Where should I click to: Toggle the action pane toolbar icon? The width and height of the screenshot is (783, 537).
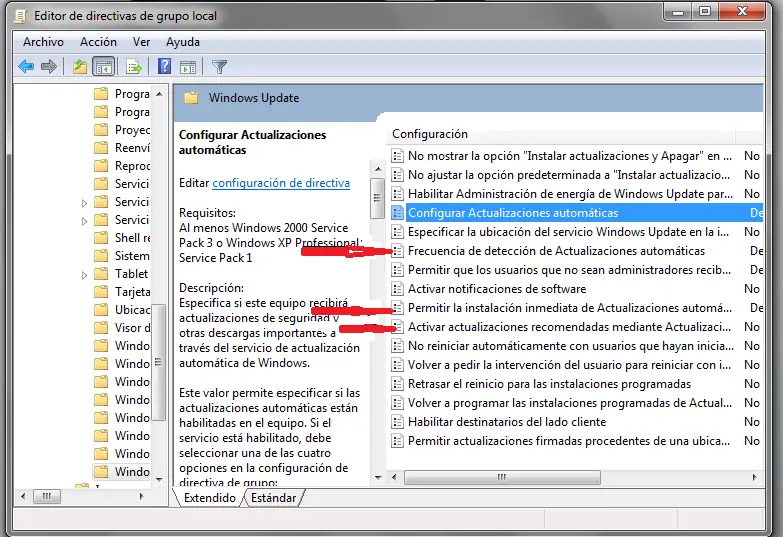point(188,67)
